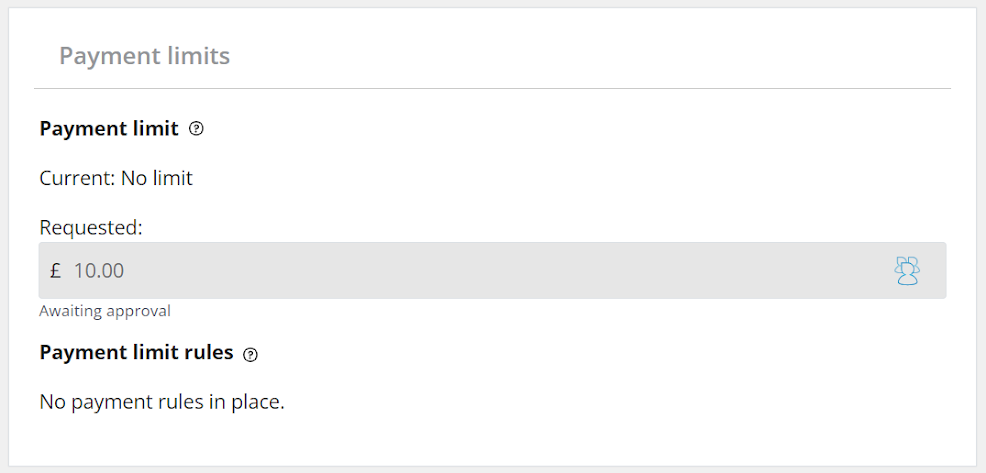Click the Requested: field label
986x473 pixels.
(91, 228)
